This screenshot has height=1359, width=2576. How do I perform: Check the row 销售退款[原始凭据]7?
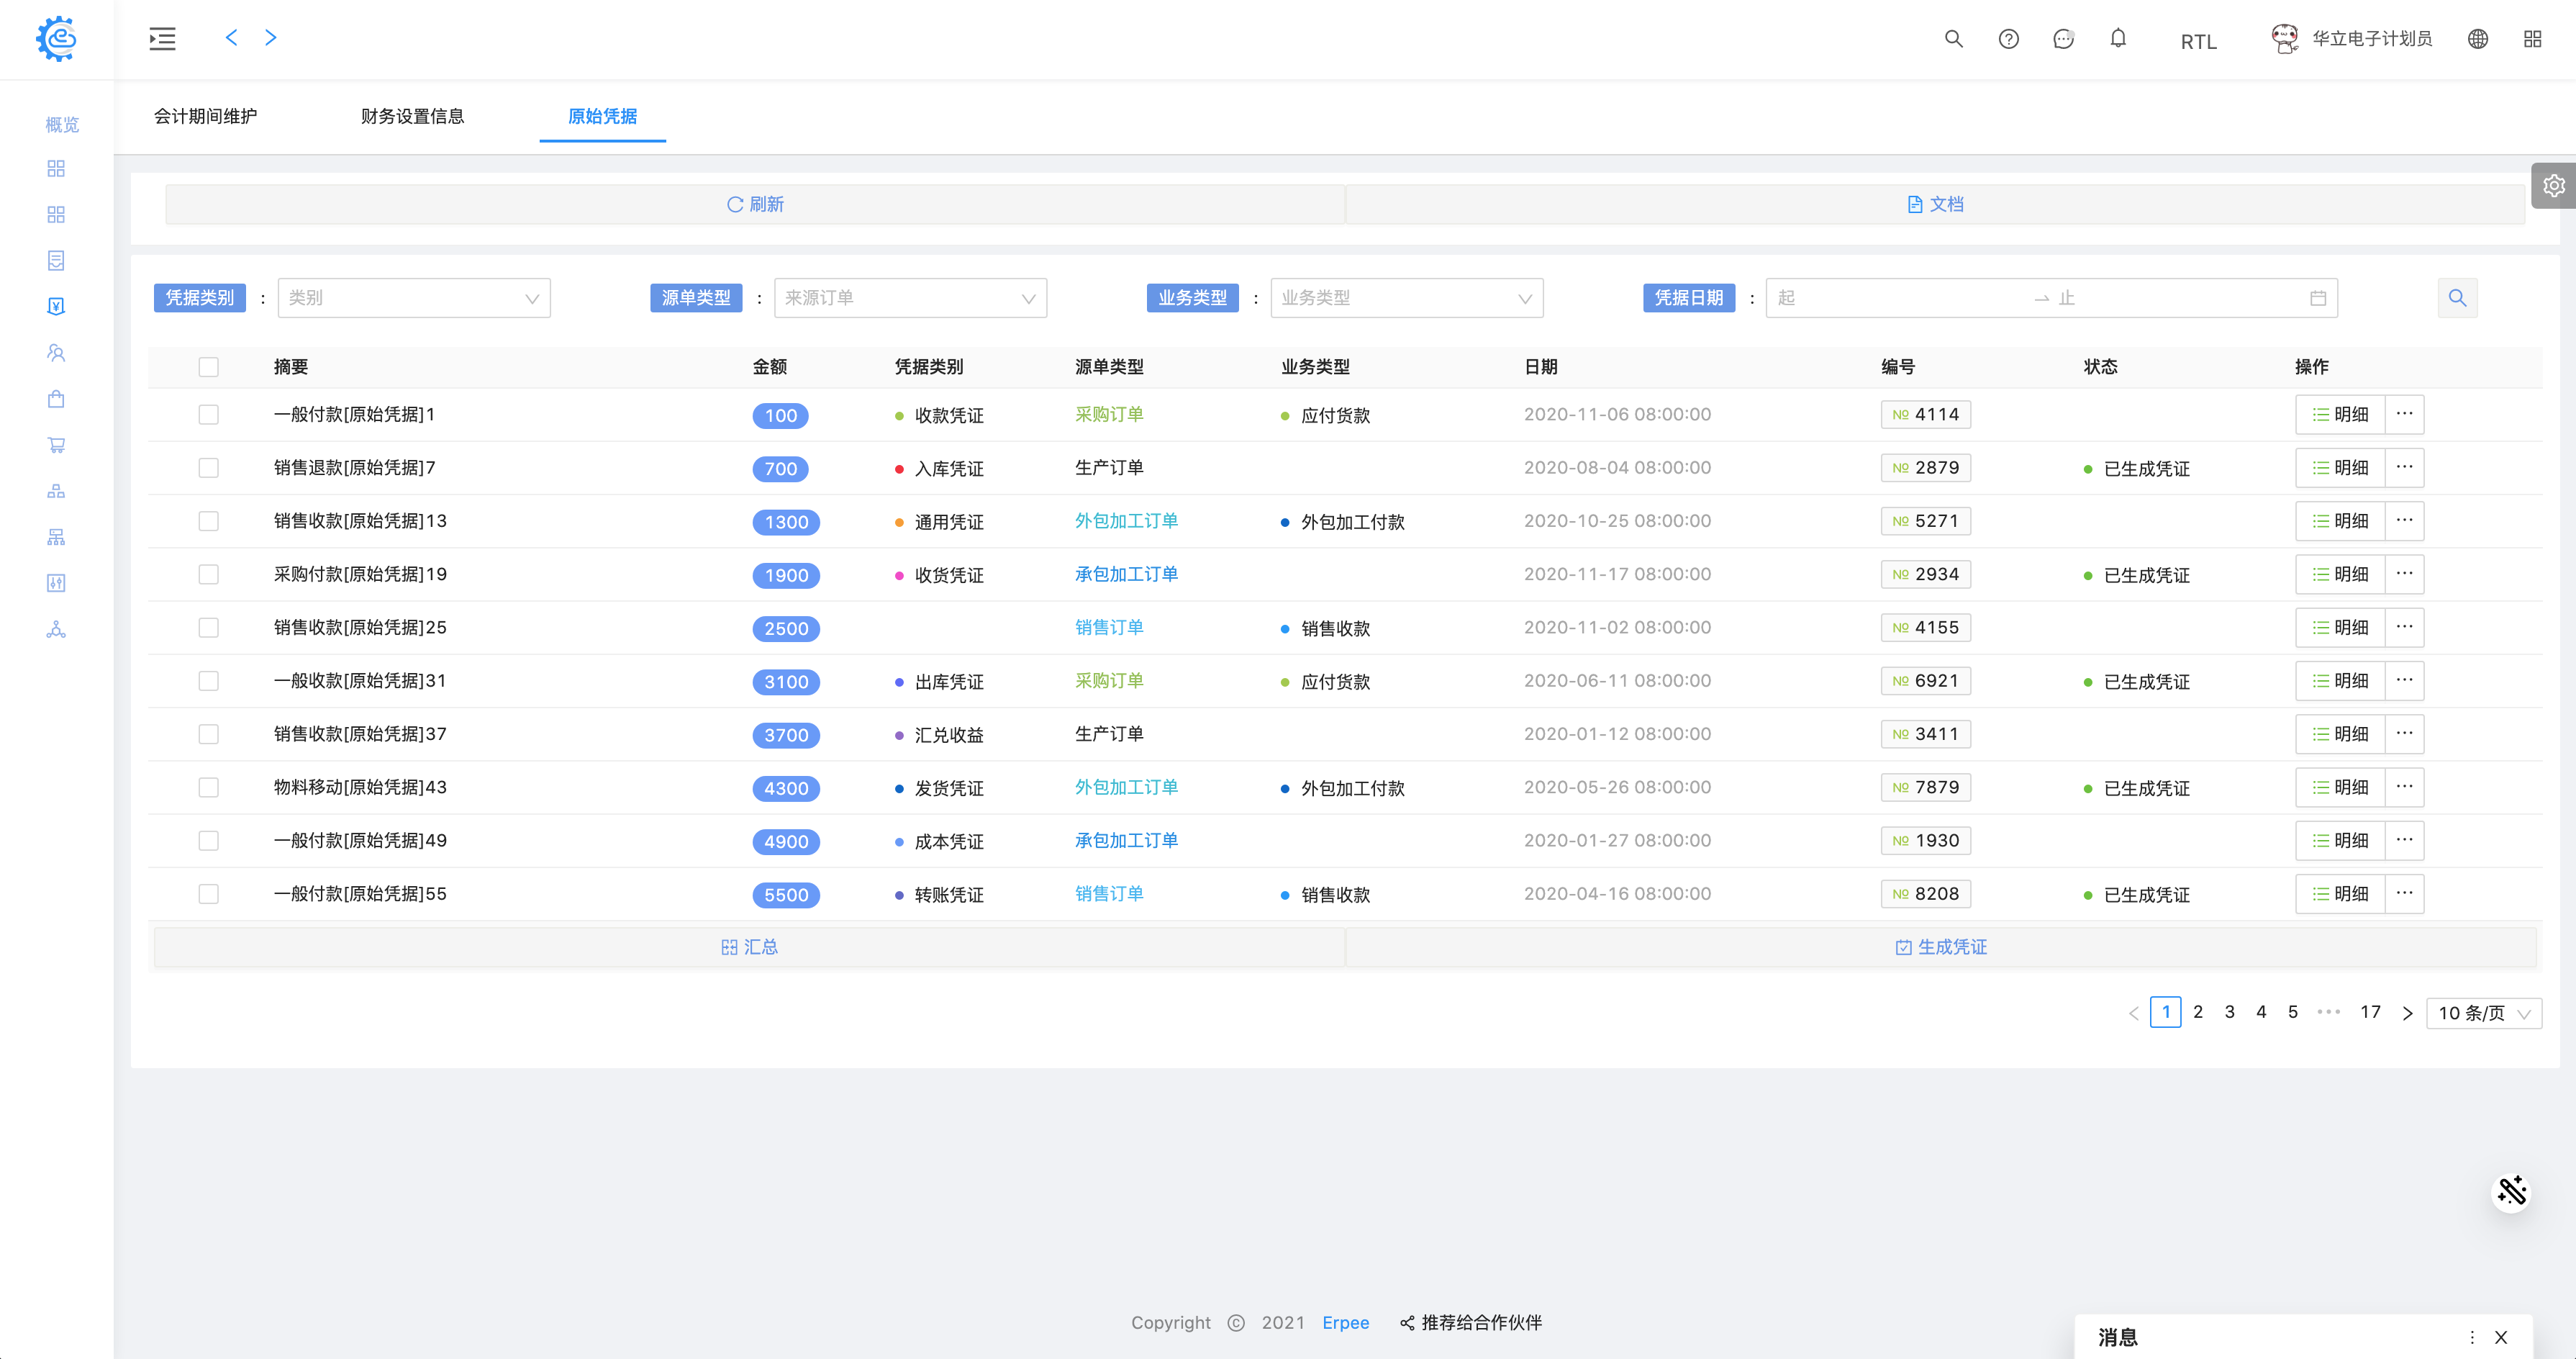[208, 468]
